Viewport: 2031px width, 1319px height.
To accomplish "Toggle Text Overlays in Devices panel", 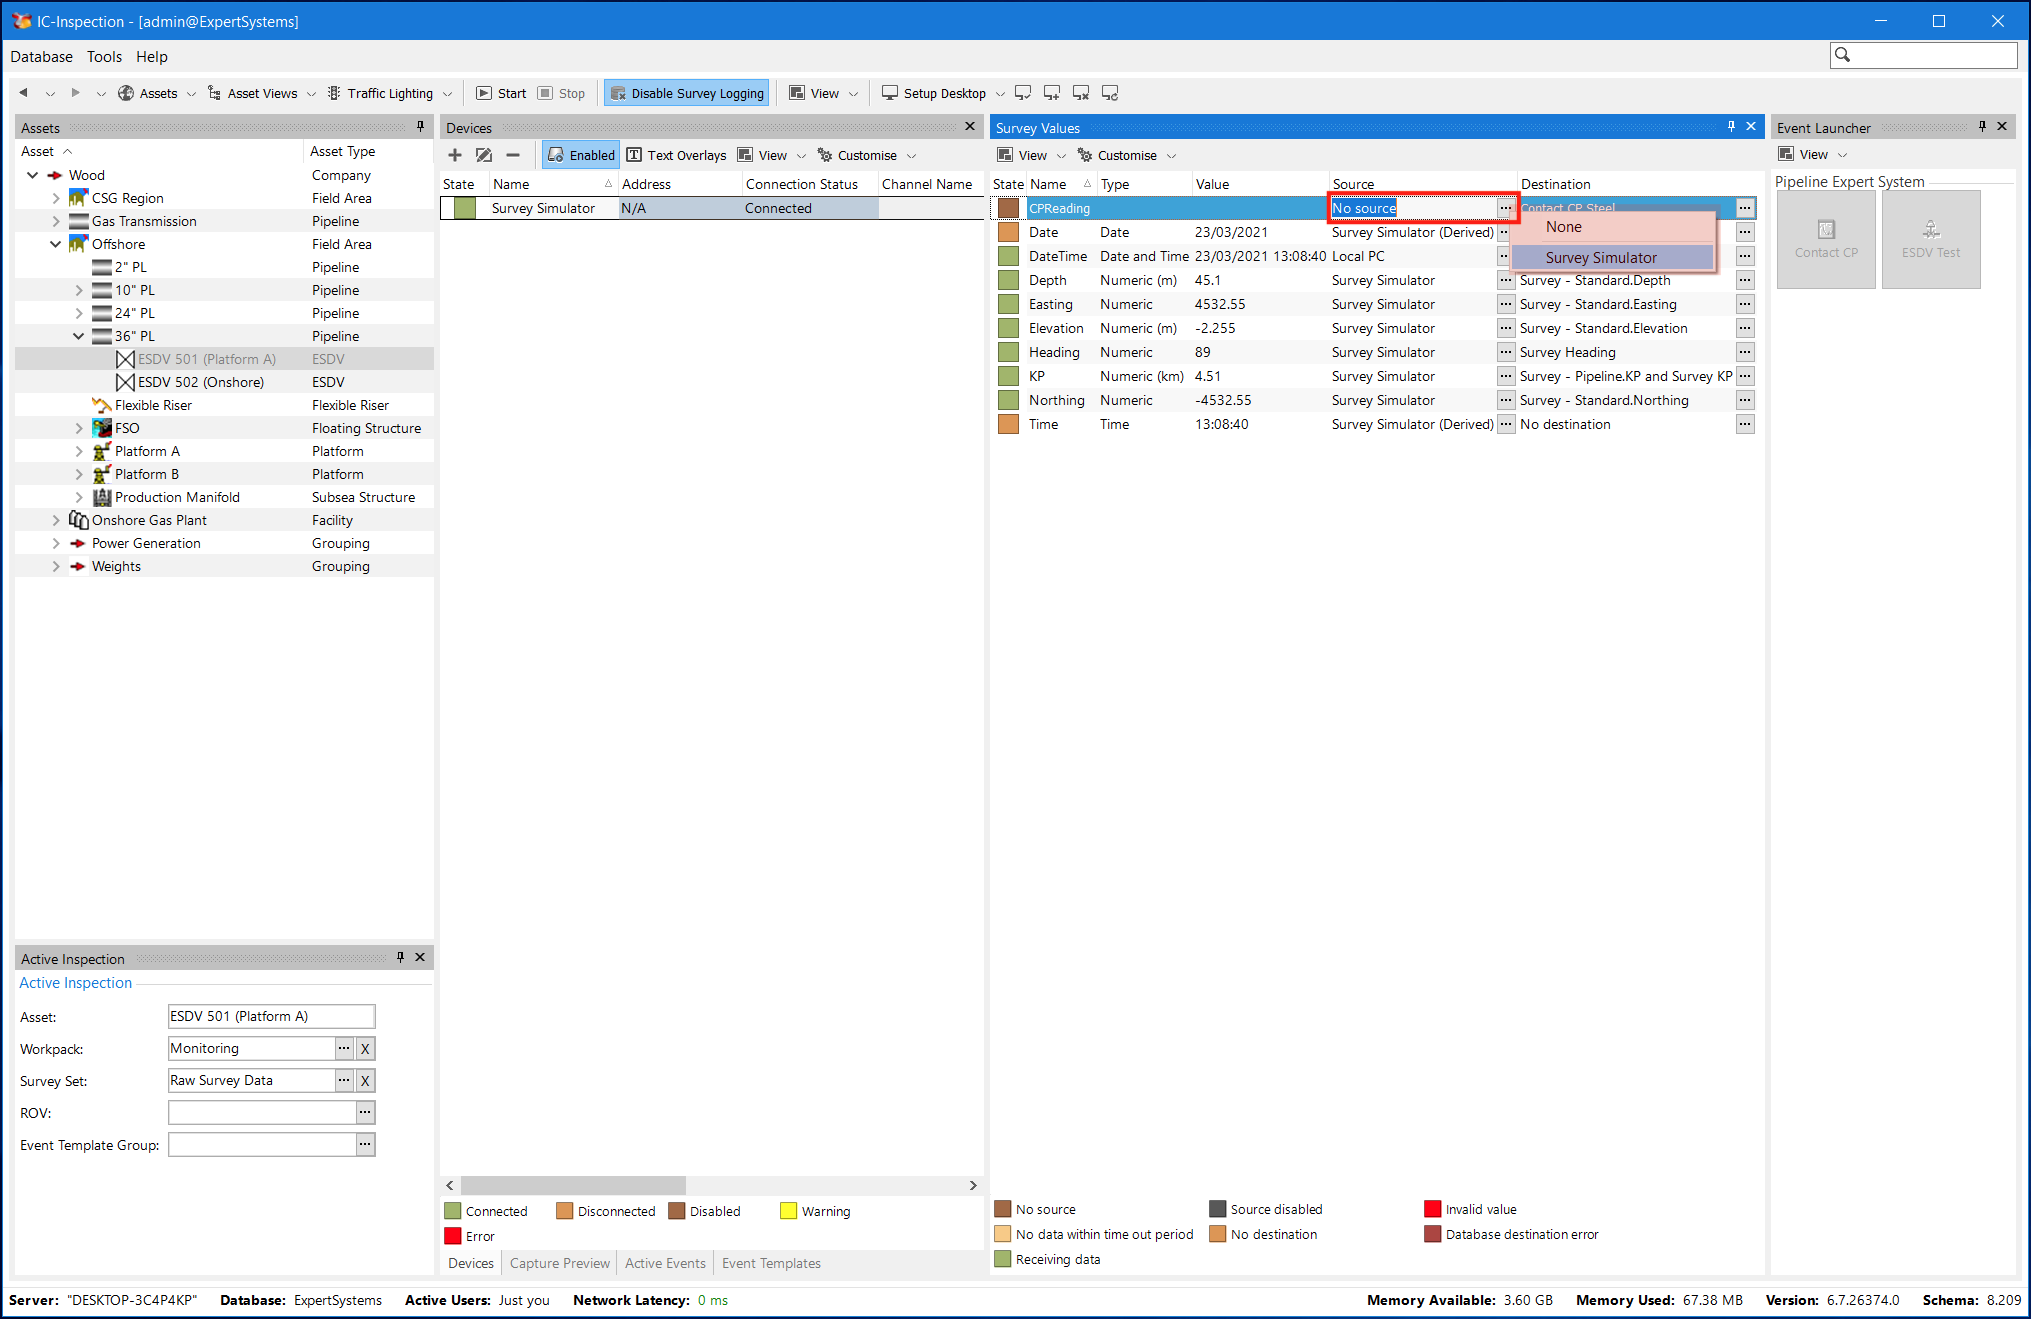I will pyautogui.click(x=676, y=155).
